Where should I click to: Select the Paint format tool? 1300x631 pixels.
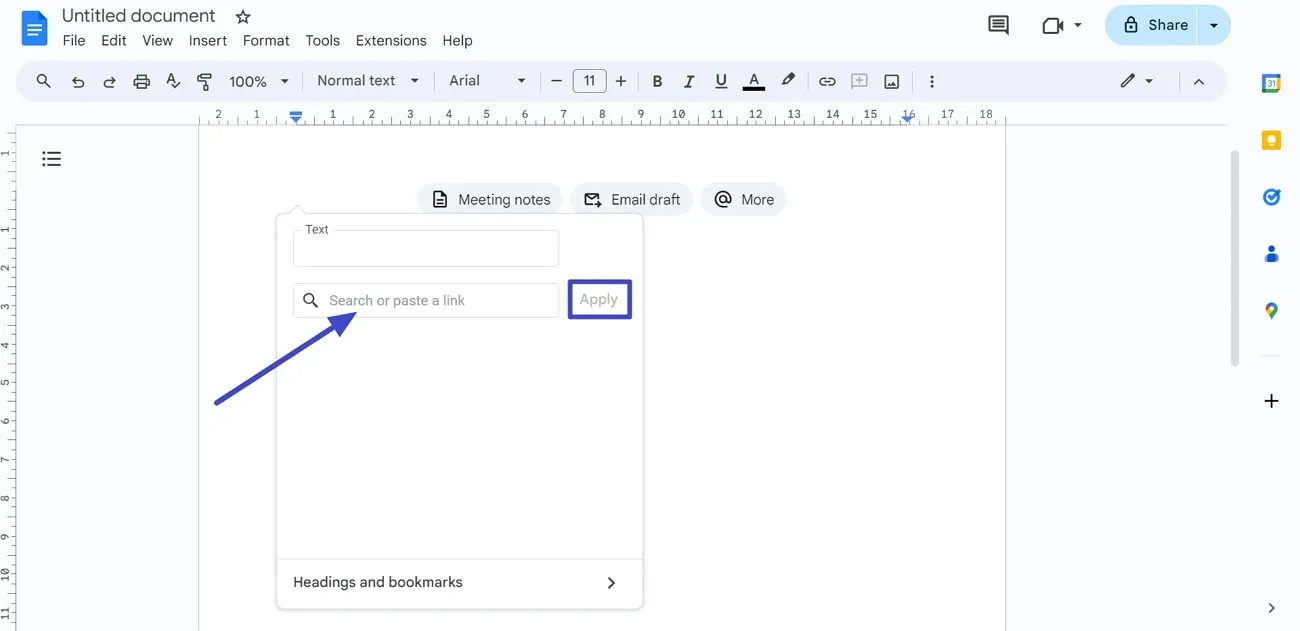[205, 81]
